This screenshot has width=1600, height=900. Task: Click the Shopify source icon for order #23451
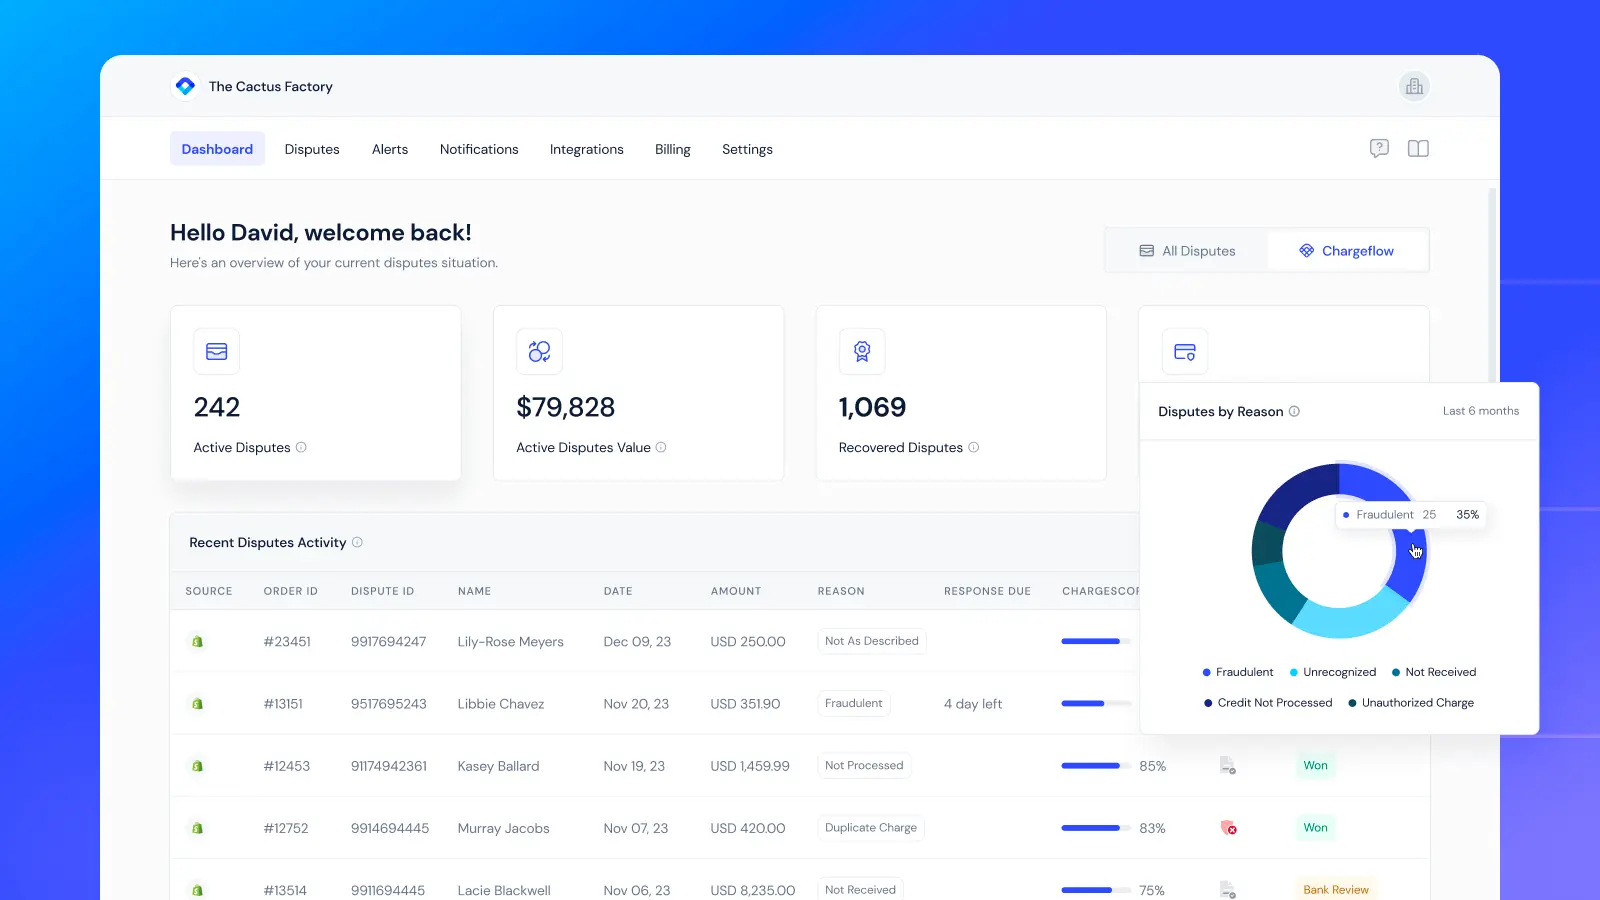tap(197, 641)
